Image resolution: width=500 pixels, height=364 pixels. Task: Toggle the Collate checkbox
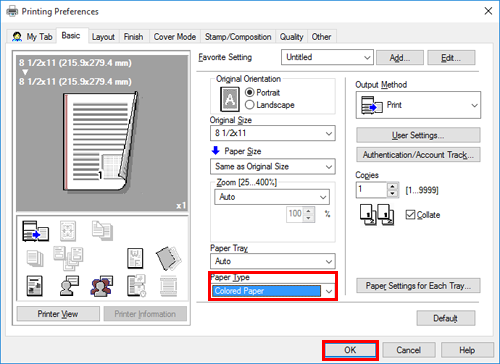(410, 215)
